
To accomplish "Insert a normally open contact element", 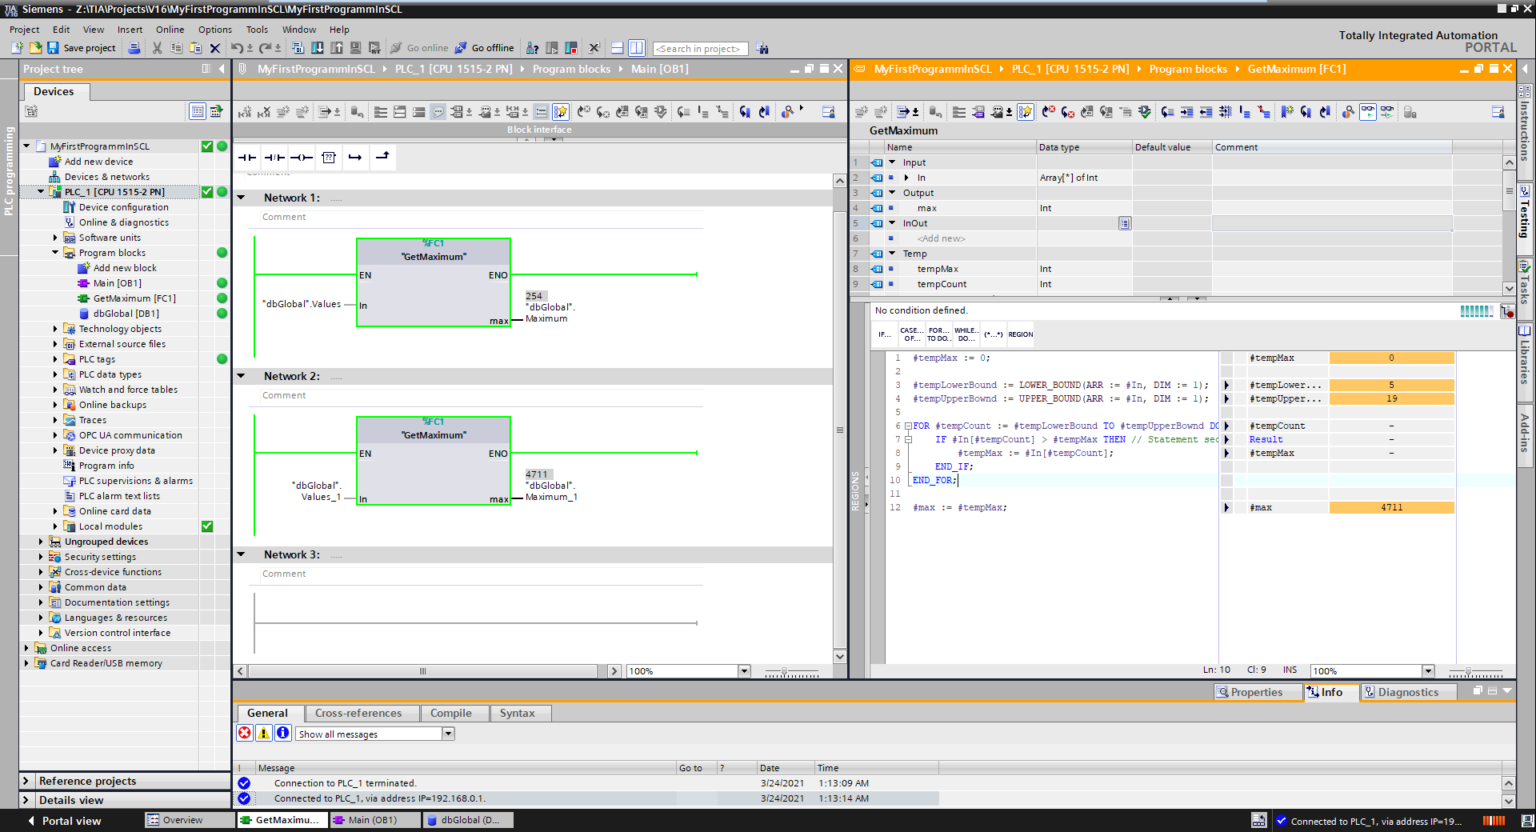I will [x=246, y=157].
